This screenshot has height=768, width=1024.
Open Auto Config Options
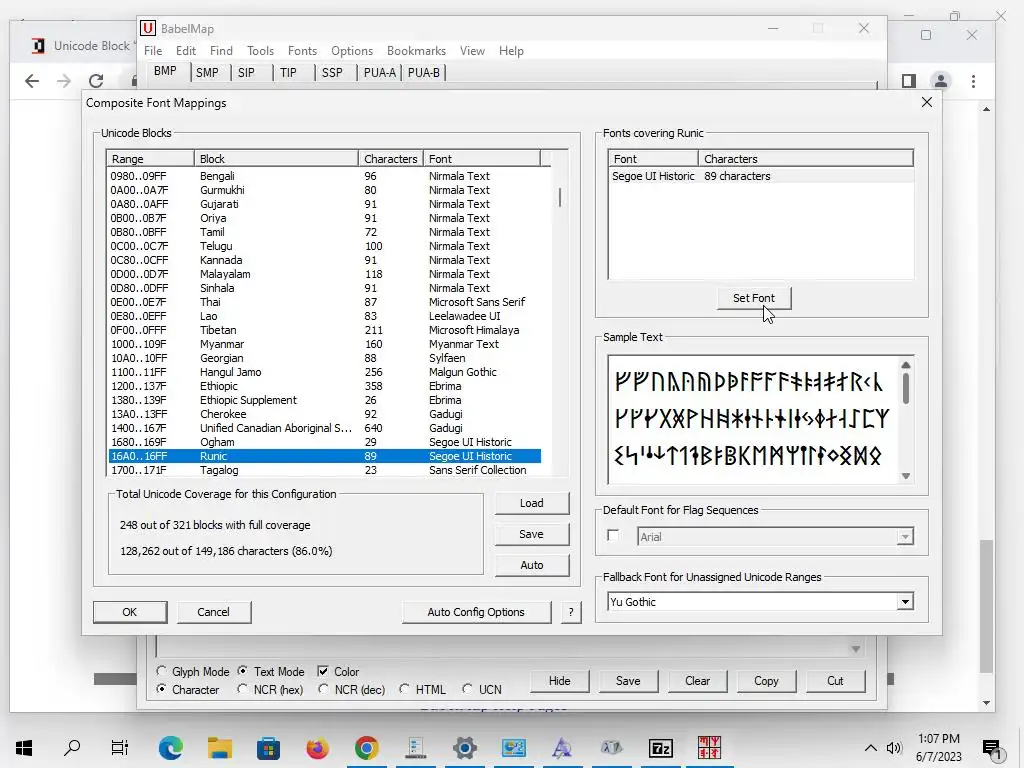[476, 612]
